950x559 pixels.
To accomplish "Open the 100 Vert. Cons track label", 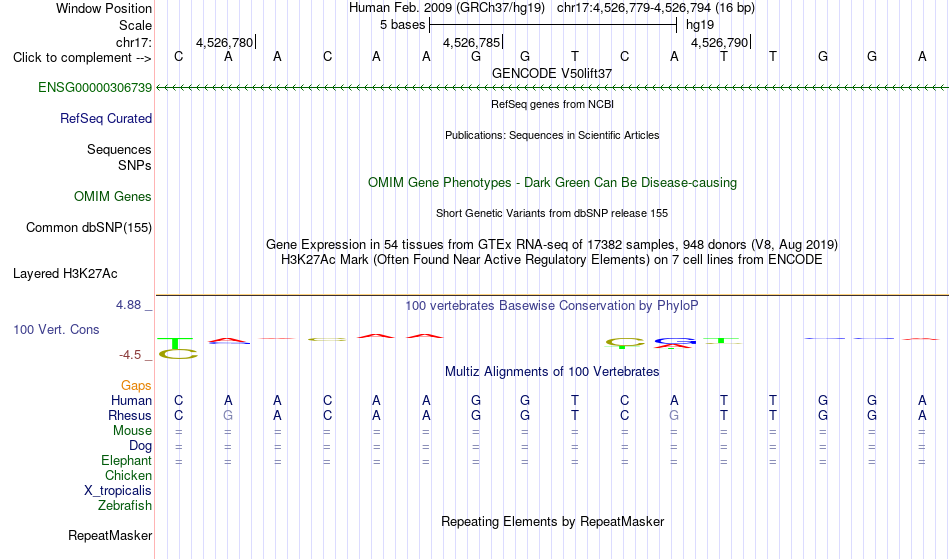I will click(56, 329).
